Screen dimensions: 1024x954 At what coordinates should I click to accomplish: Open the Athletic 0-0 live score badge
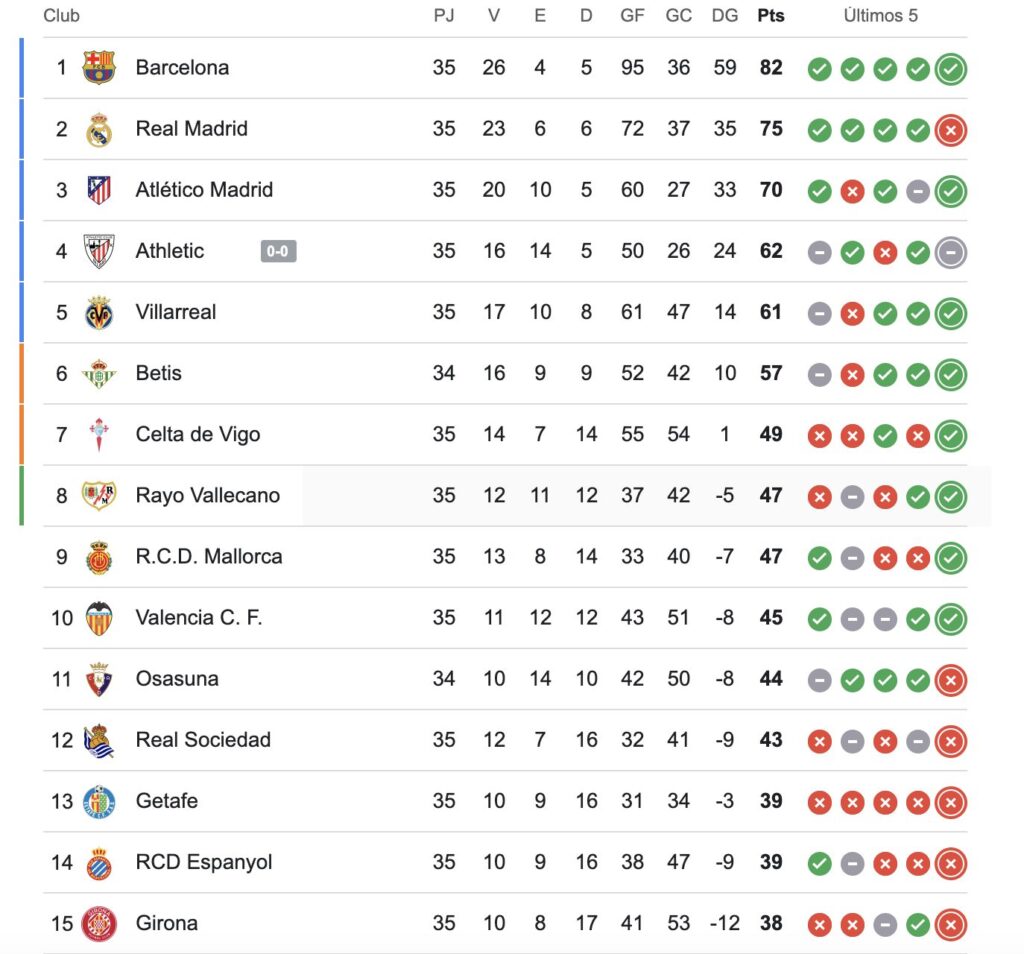[278, 251]
